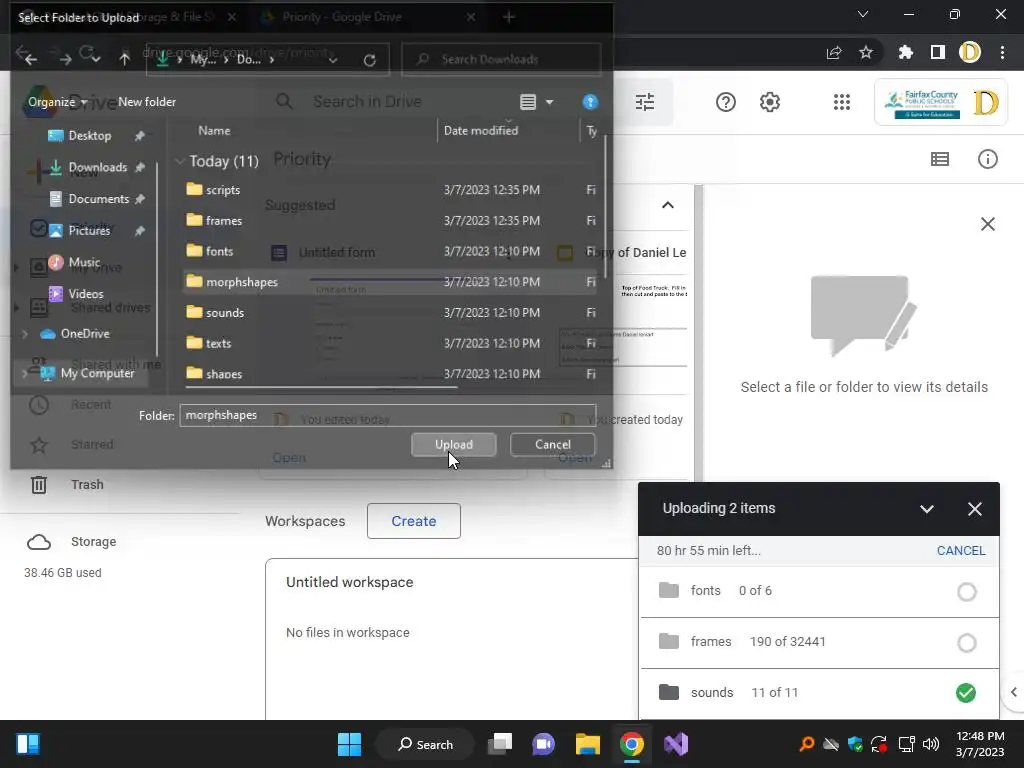Image resolution: width=1024 pixels, height=768 pixels.
Task: Minimize the upload progress panel
Action: coord(927,509)
